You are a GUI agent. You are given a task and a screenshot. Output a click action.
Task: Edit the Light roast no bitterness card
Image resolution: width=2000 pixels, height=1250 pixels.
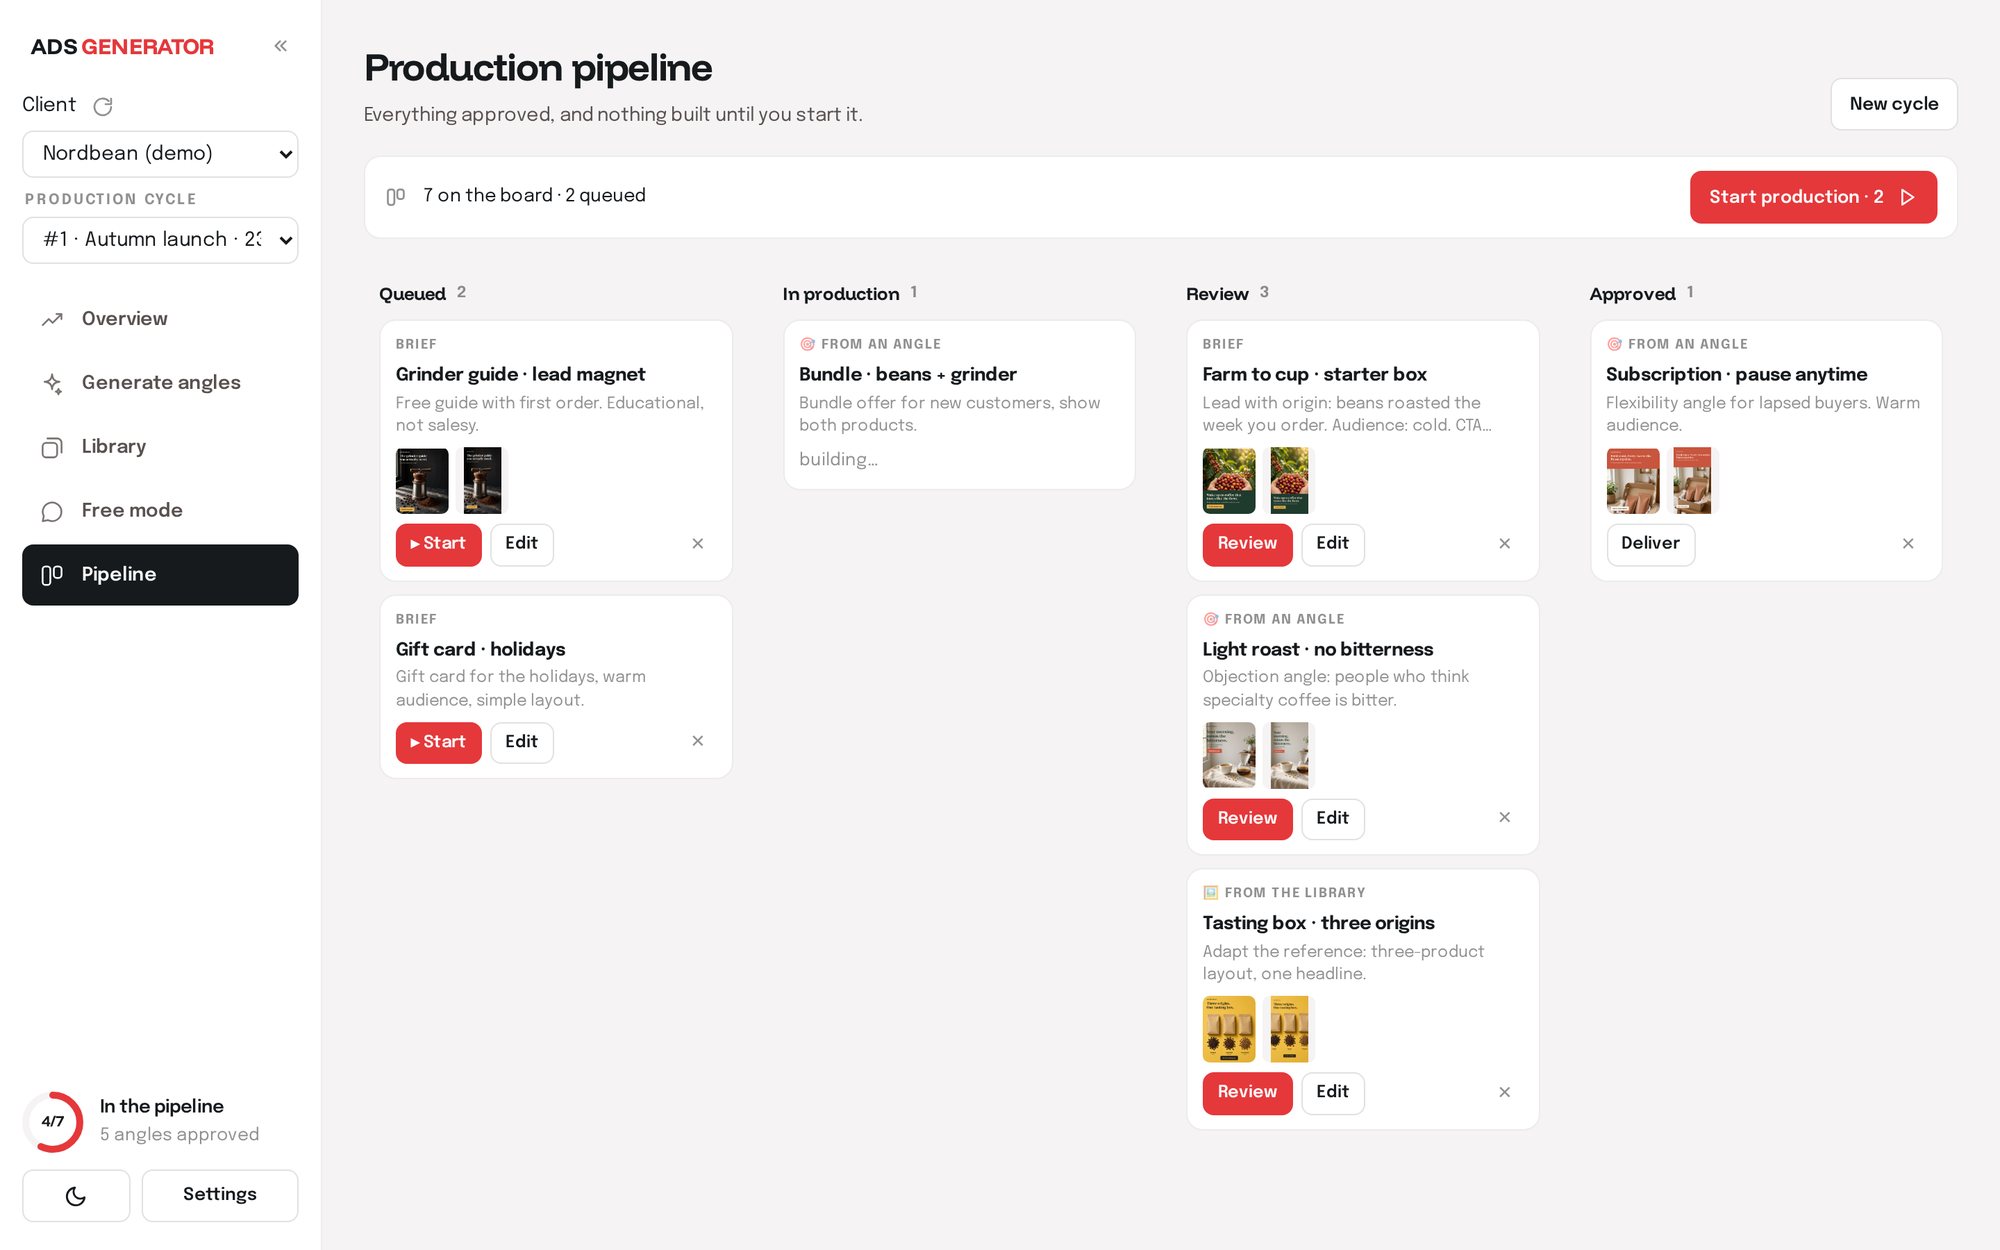pos(1332,819)
